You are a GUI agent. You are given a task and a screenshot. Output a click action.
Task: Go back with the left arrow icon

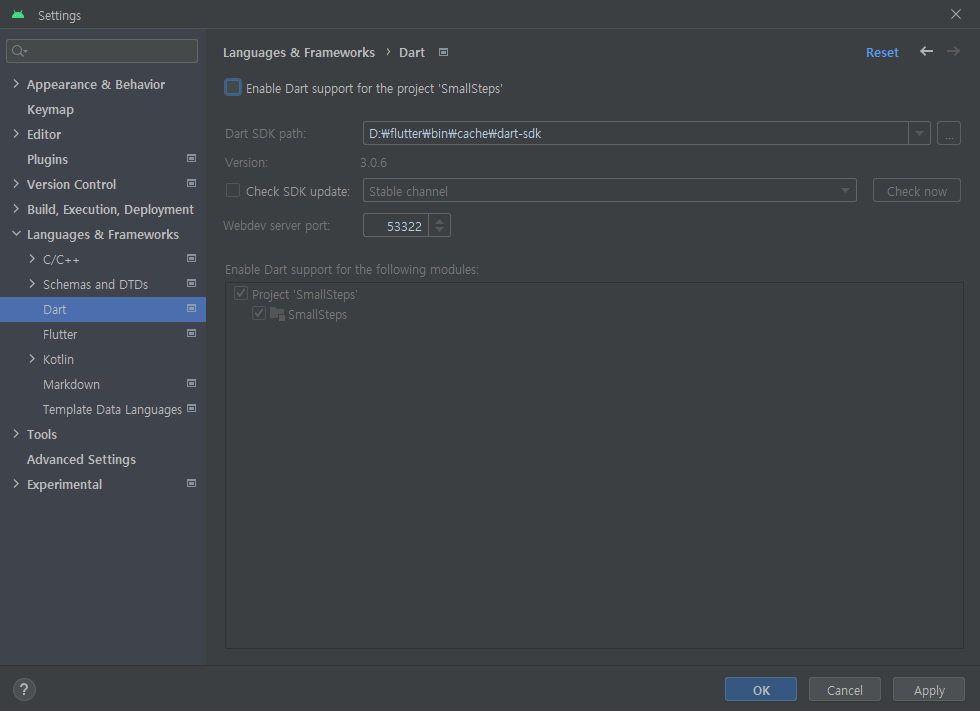(x=926, y=51)
